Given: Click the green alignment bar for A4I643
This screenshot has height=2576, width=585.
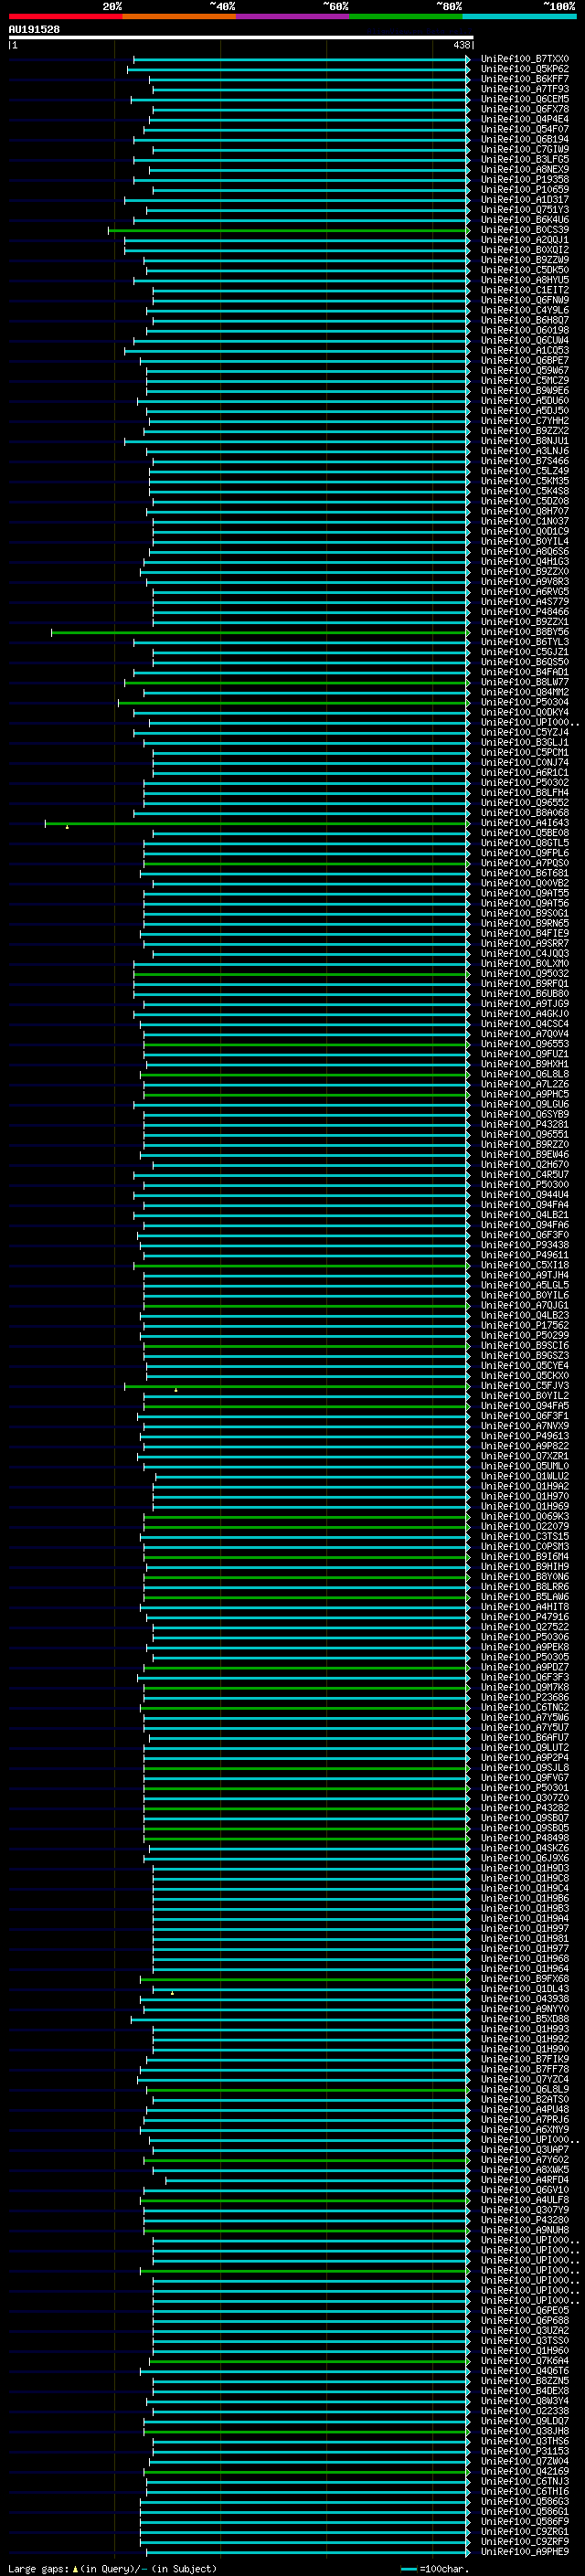Looking at the screenshot, I should (257, 823).
